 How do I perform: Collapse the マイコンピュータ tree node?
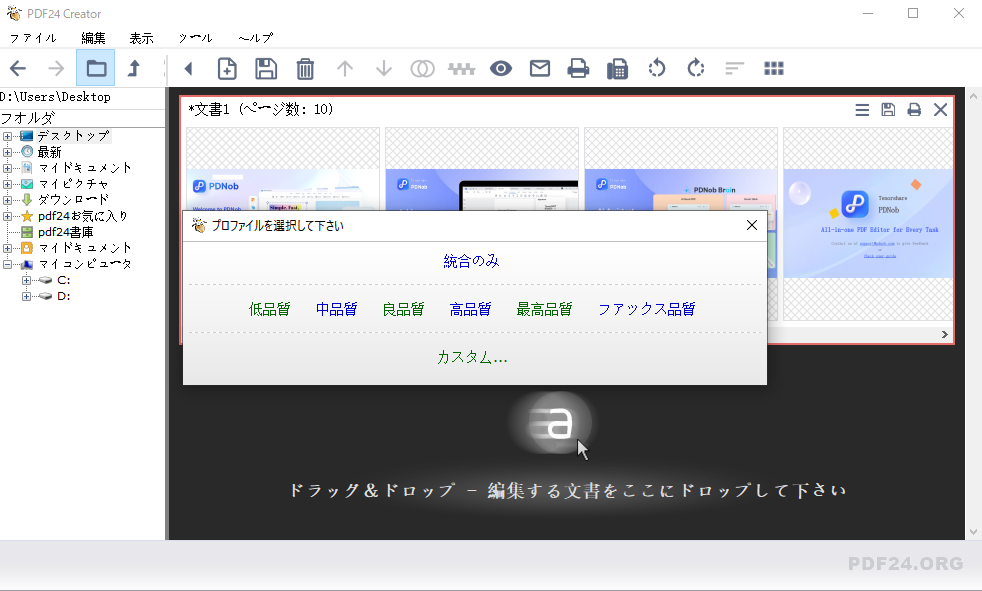(6, 265)
